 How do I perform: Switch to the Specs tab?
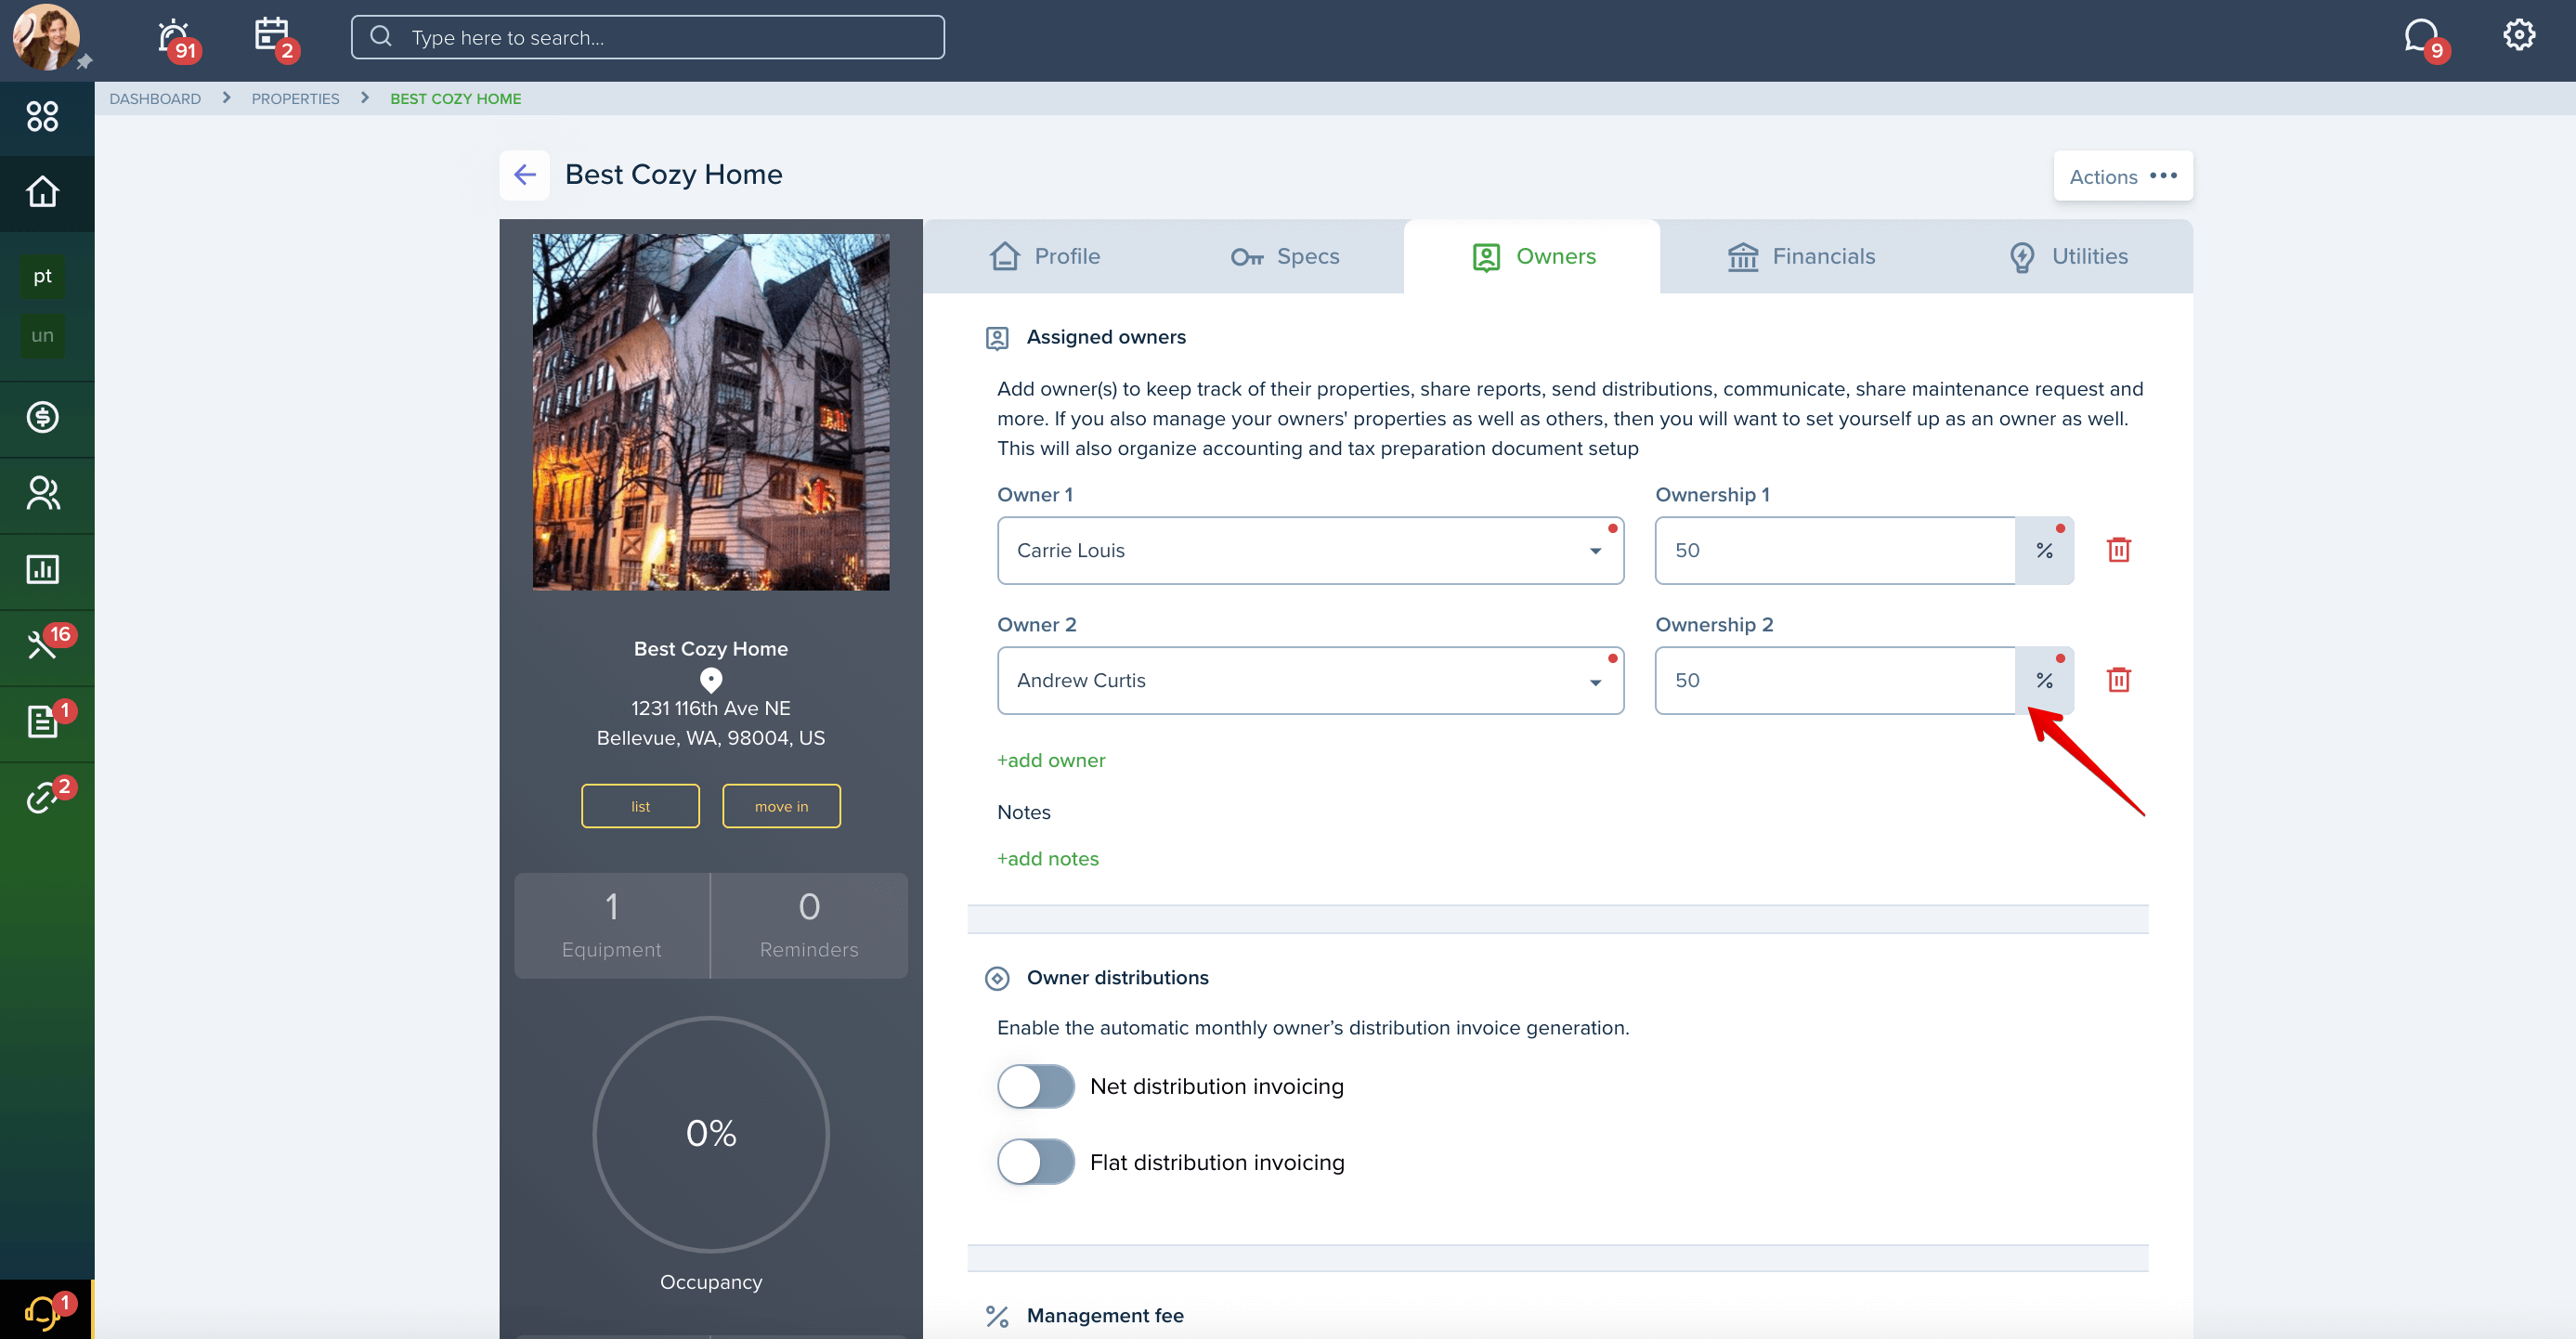1285,256
